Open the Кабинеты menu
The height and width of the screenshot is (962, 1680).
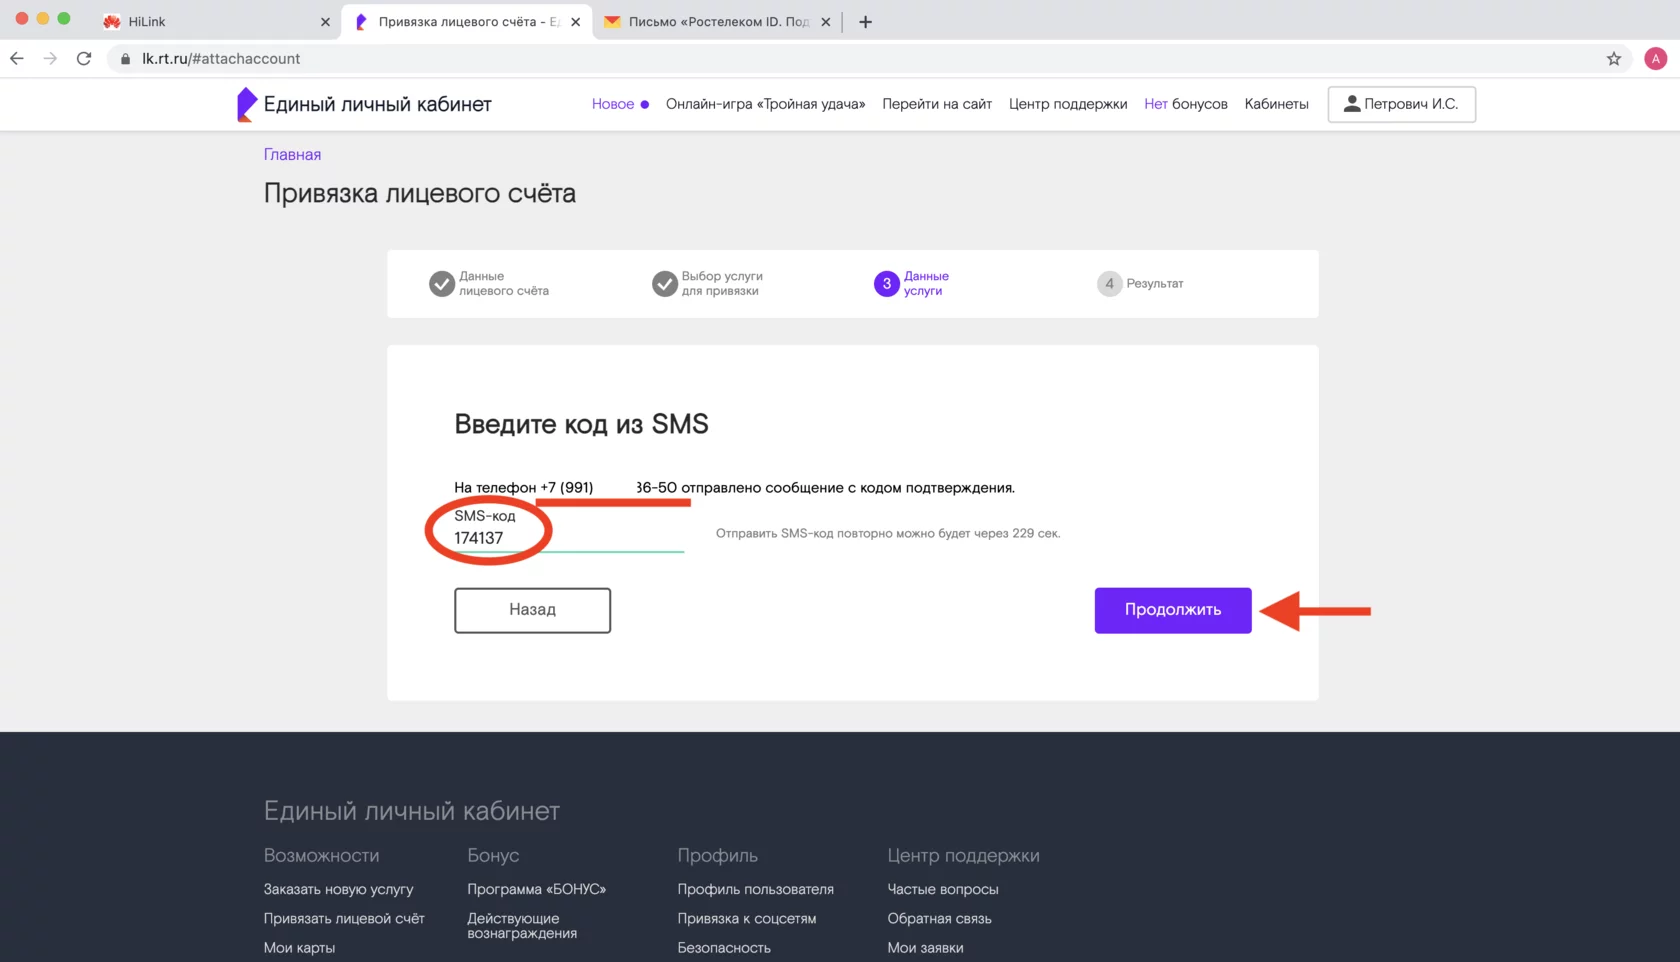pyautogui.click(x=1276, y=104)
